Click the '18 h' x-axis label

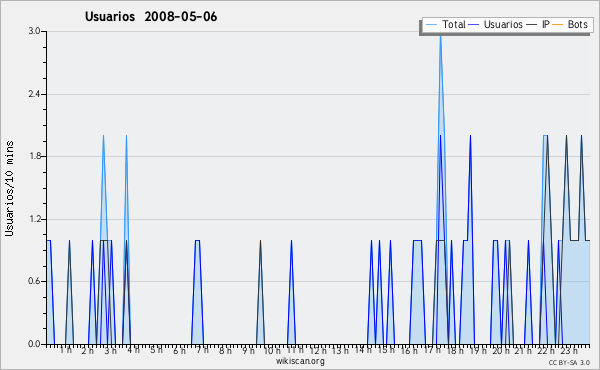pos(455,350)
